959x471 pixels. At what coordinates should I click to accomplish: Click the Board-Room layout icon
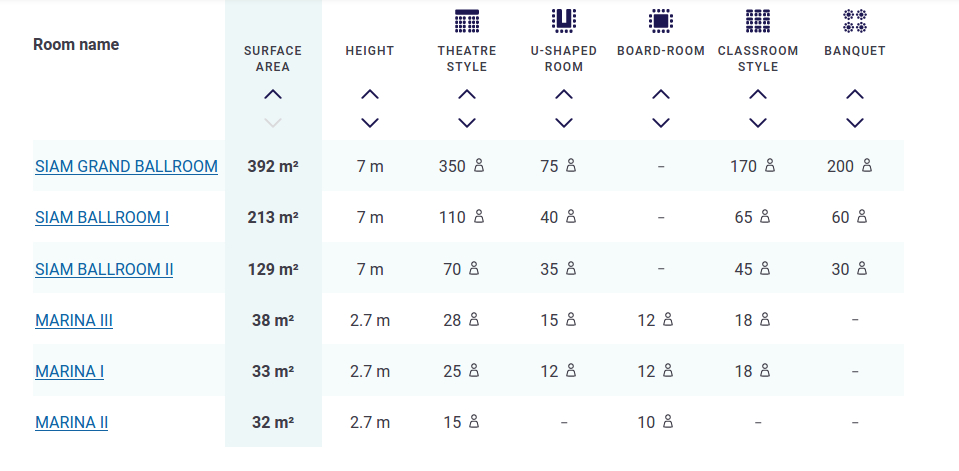tap(660, 20)
